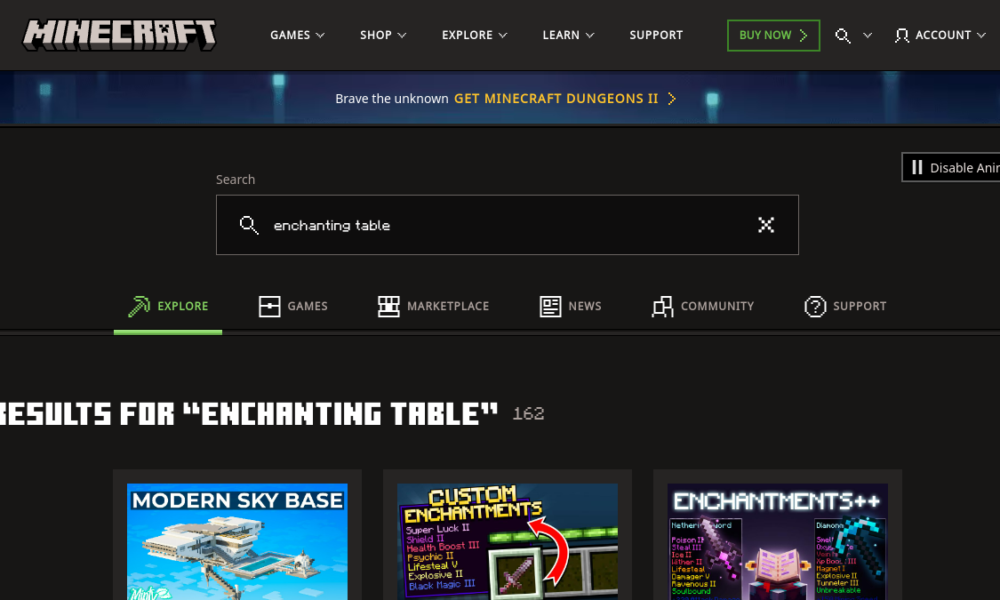Go to Support in top navigation
This screenshot has width=1000, height=600.
coord(656,35)
